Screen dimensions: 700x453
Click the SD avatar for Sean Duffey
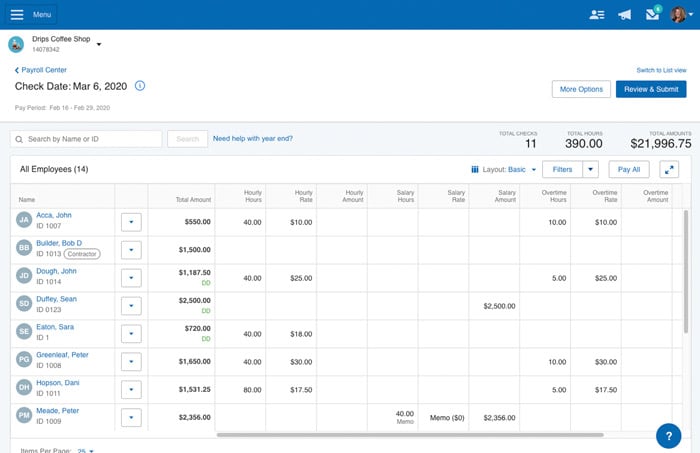[24, 303]
